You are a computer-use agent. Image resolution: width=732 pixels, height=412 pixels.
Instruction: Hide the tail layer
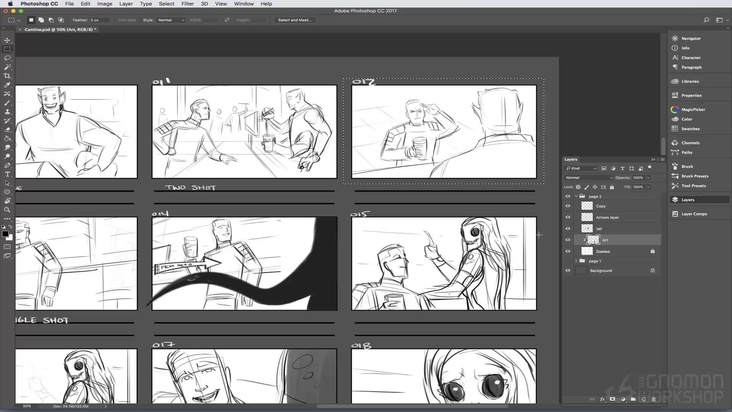568,229
